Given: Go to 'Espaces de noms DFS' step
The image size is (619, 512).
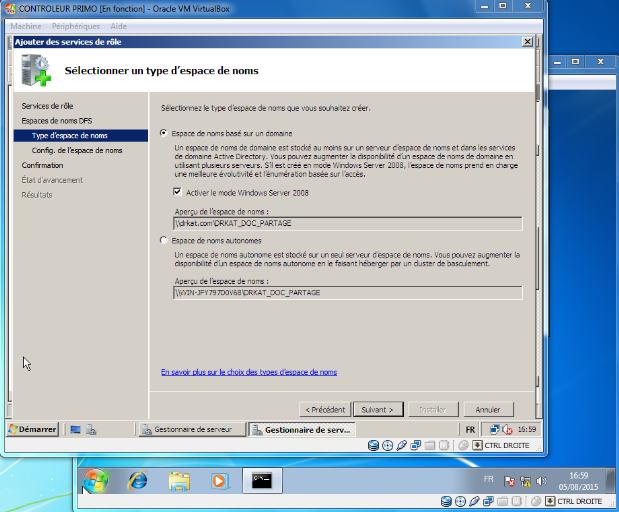Looking at the screenshot, I should pos(57,121).
